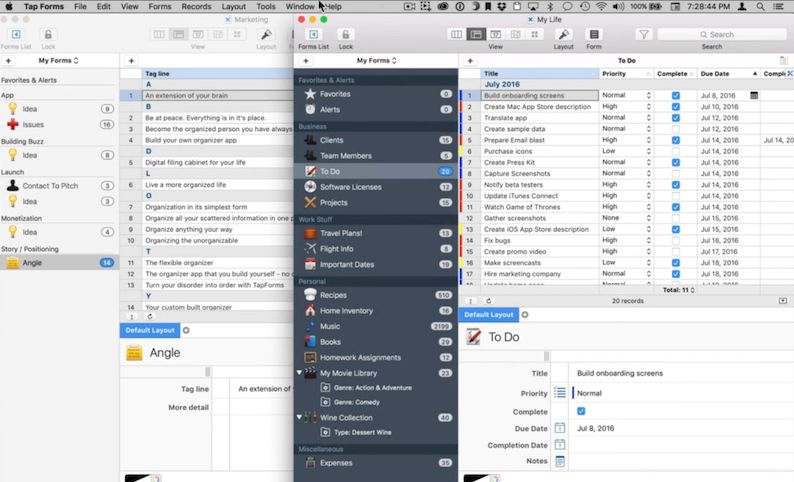This screenshot has width=794, height=482.
Task: Select the Default Layout tab under To Do
Action: pyautogui.click(x=489, y=314)
